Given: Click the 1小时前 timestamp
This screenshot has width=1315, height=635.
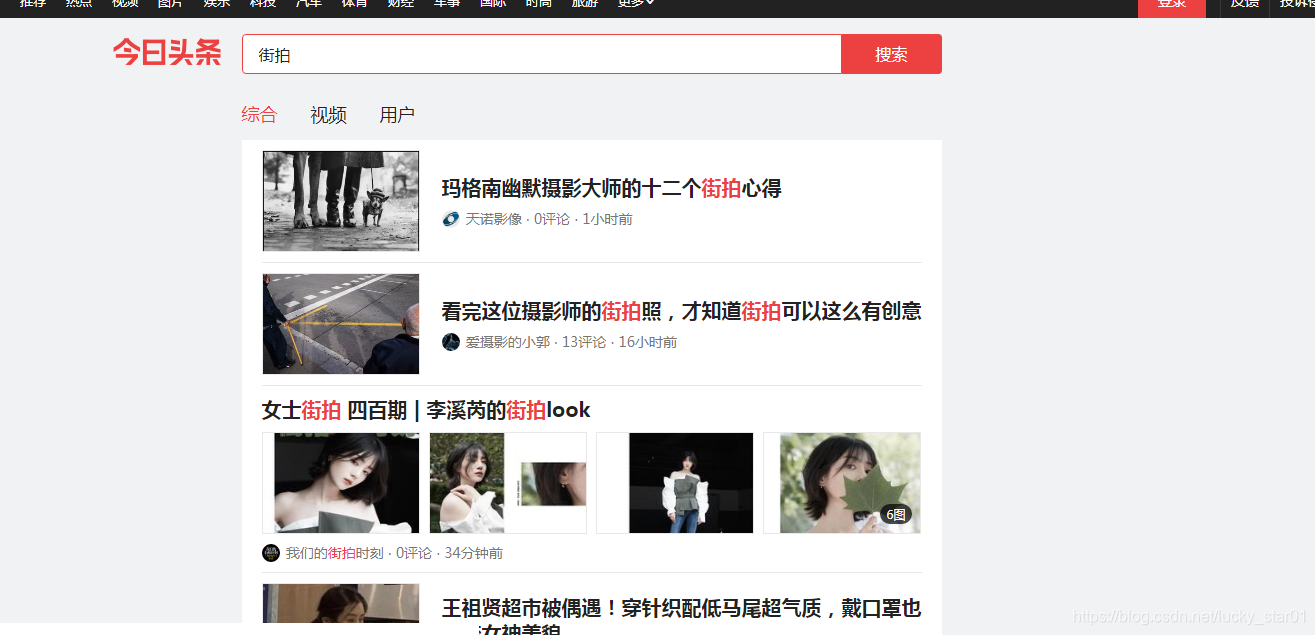Looking at the screenshot, I should click(x=608, y=219).
